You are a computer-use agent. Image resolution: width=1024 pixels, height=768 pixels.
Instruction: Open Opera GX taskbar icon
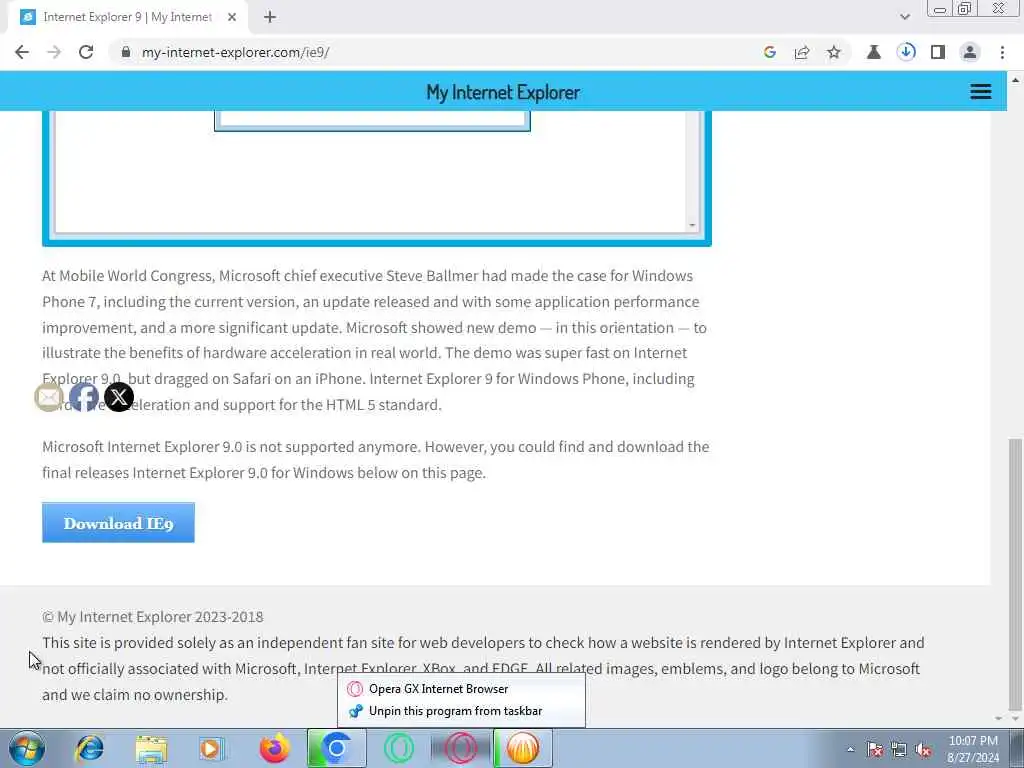pyautogui.click(x=460, y=748)
